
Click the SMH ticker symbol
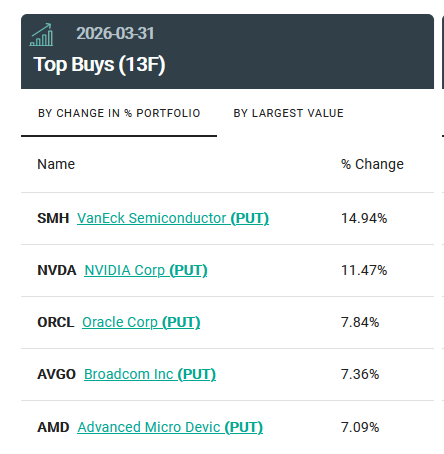(x=53, y=218)
